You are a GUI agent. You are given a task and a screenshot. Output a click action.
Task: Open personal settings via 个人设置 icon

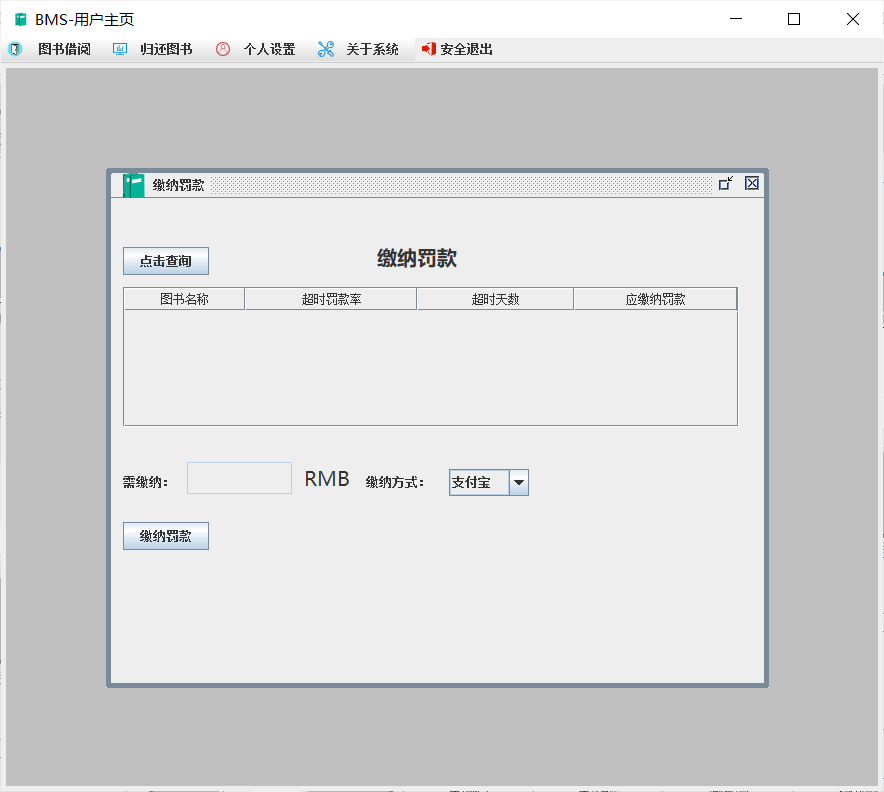coord(222,48)
